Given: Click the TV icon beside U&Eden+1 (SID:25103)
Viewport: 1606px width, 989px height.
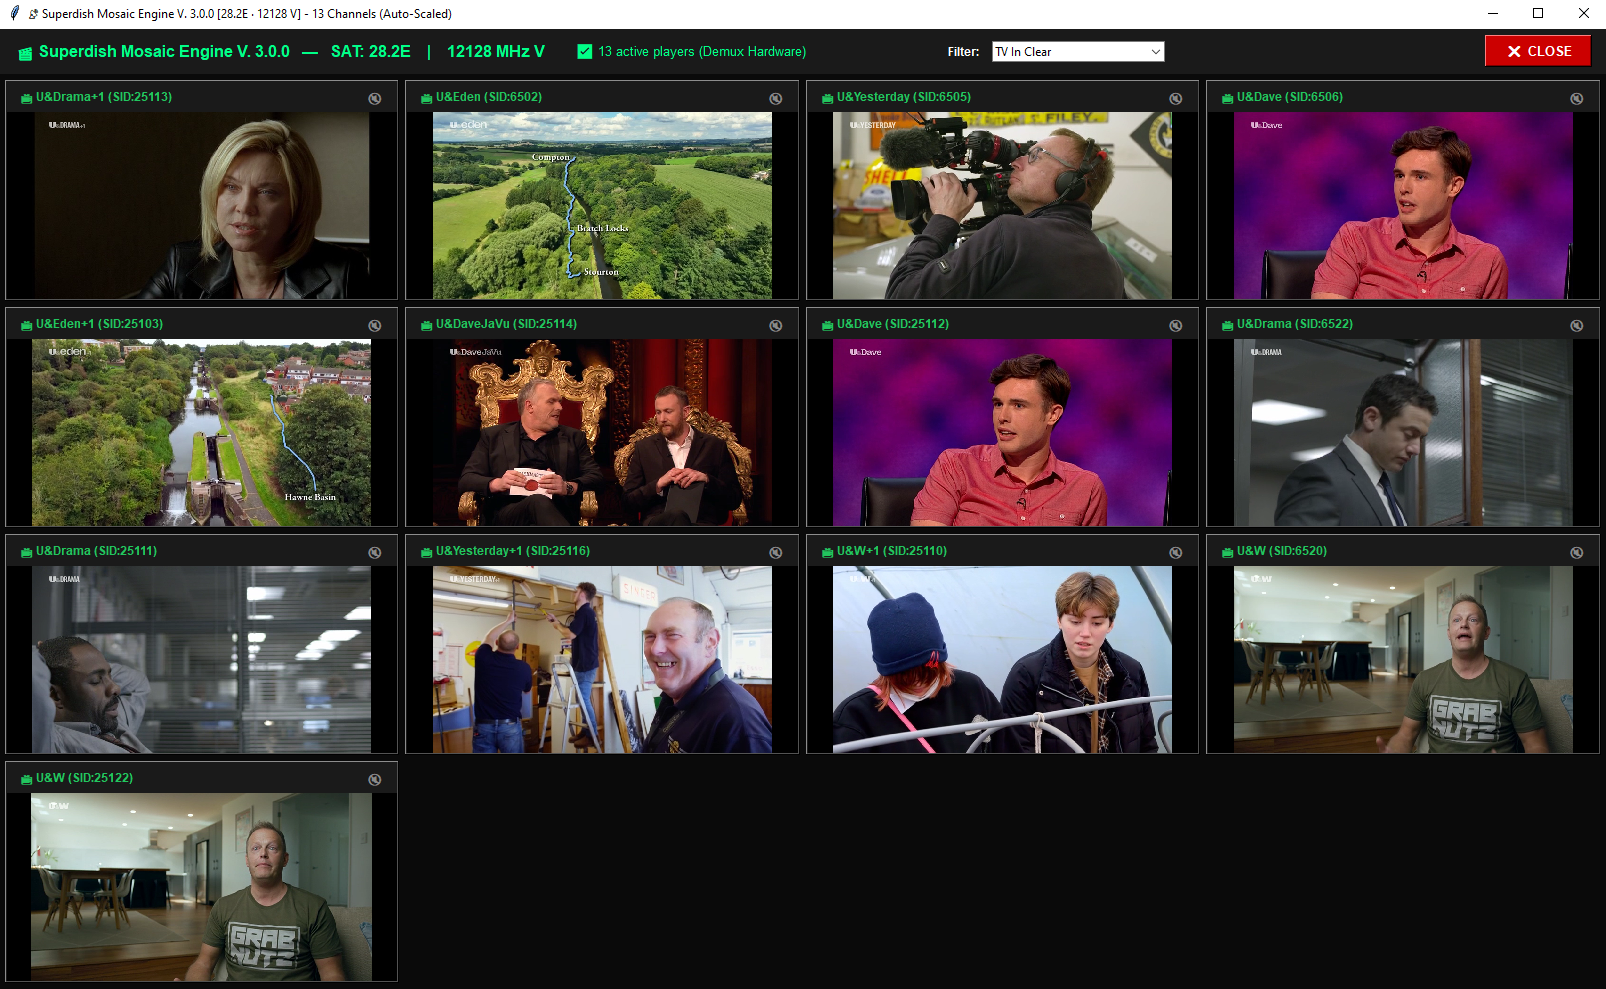Looking at the screenshot, I should (27, 325).
